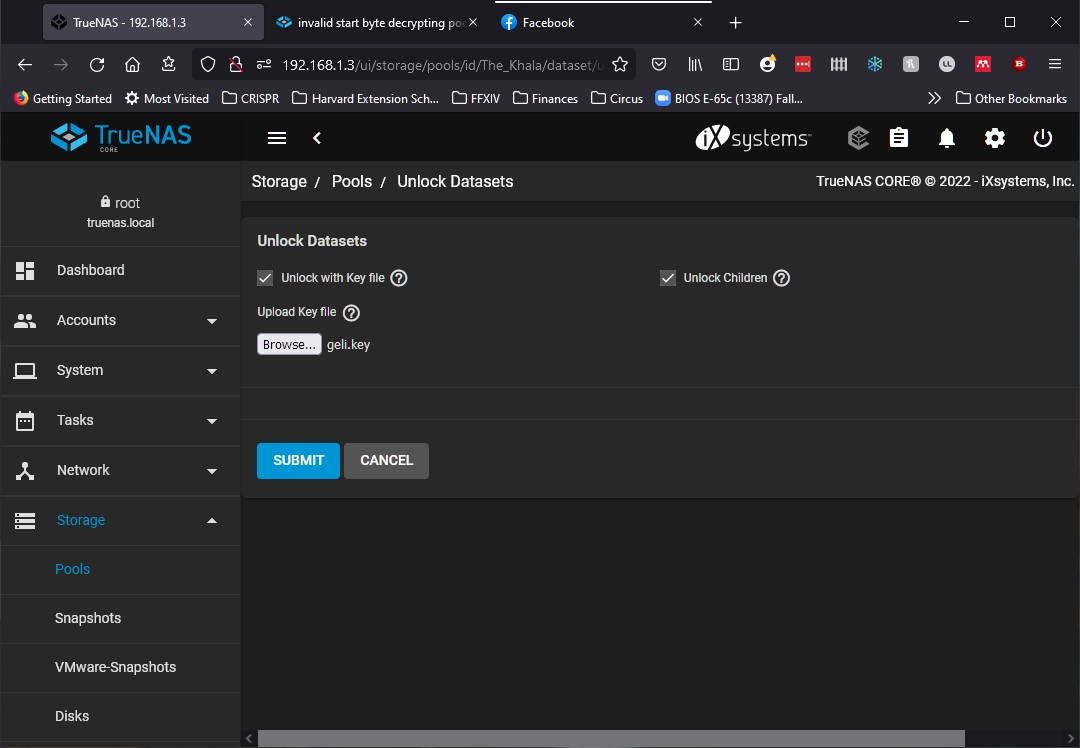The height and width of the screenshot is (748, 1080).
Task: Open the alerts bell icon
Action: 946,138
